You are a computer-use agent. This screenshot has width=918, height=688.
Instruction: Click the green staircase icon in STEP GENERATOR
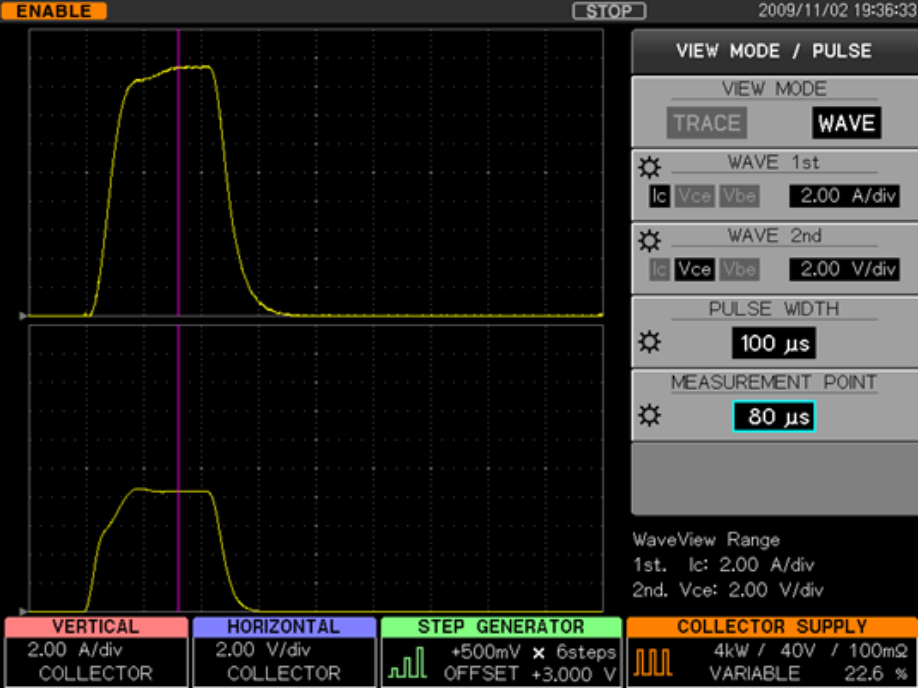coord(406,663)
